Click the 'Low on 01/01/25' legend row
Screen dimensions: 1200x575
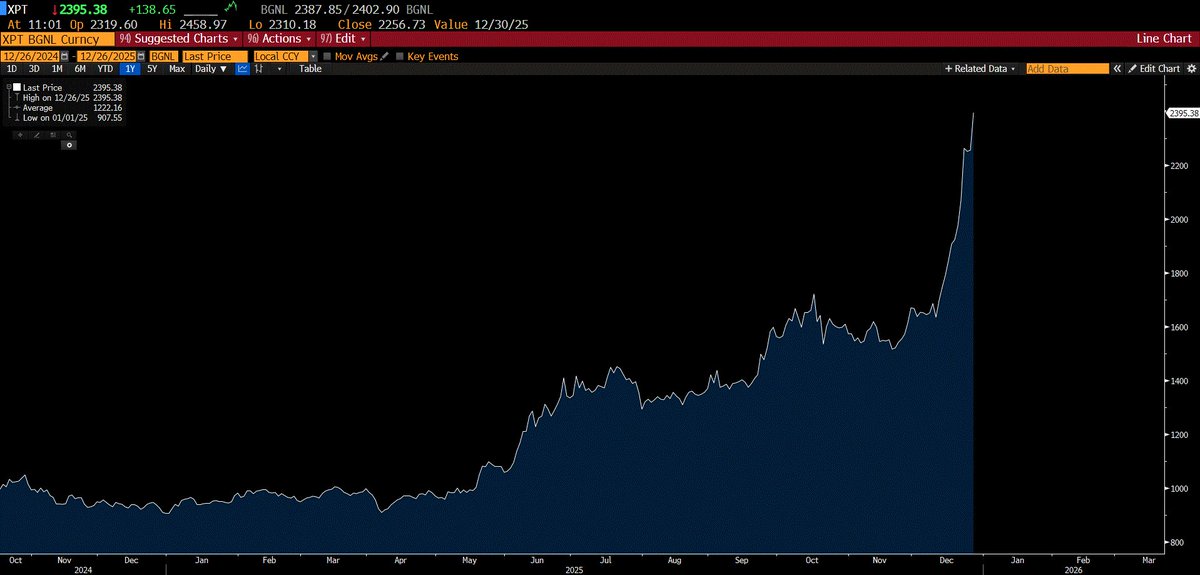(x=71, y=118)
